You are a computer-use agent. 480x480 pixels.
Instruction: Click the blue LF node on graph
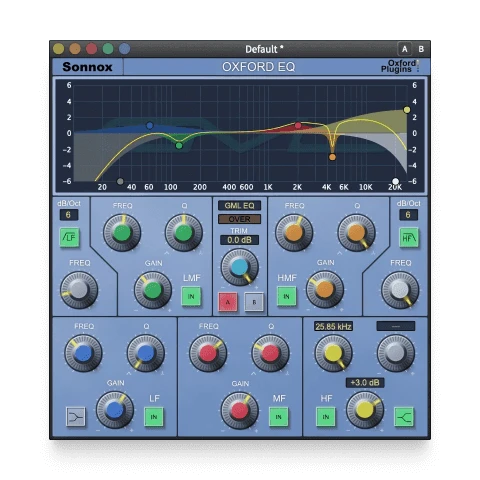(150, 126)
